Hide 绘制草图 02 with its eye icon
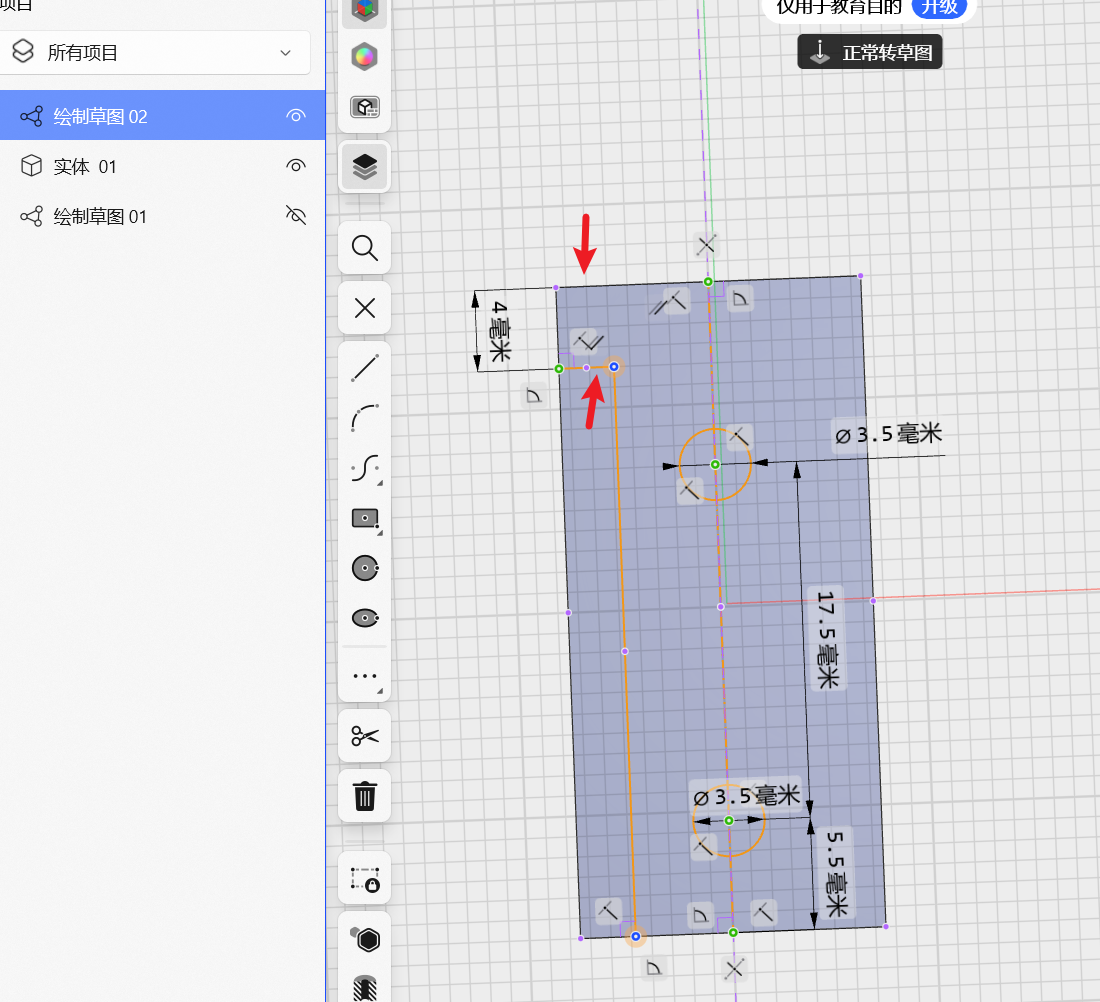 pos(296,116)
